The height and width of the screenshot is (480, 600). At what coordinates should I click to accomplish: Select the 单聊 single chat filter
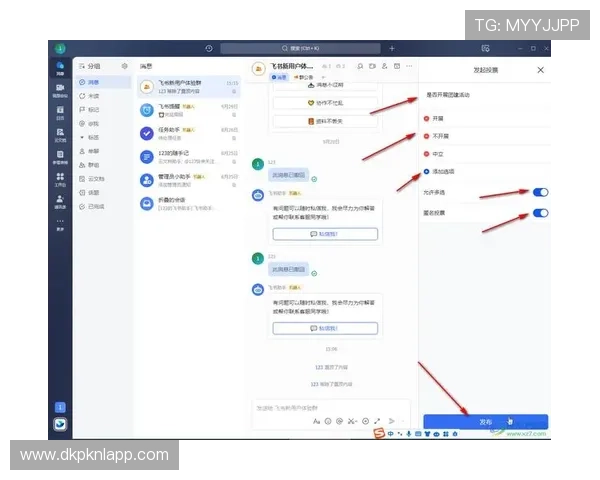click(x=103, y=151)
